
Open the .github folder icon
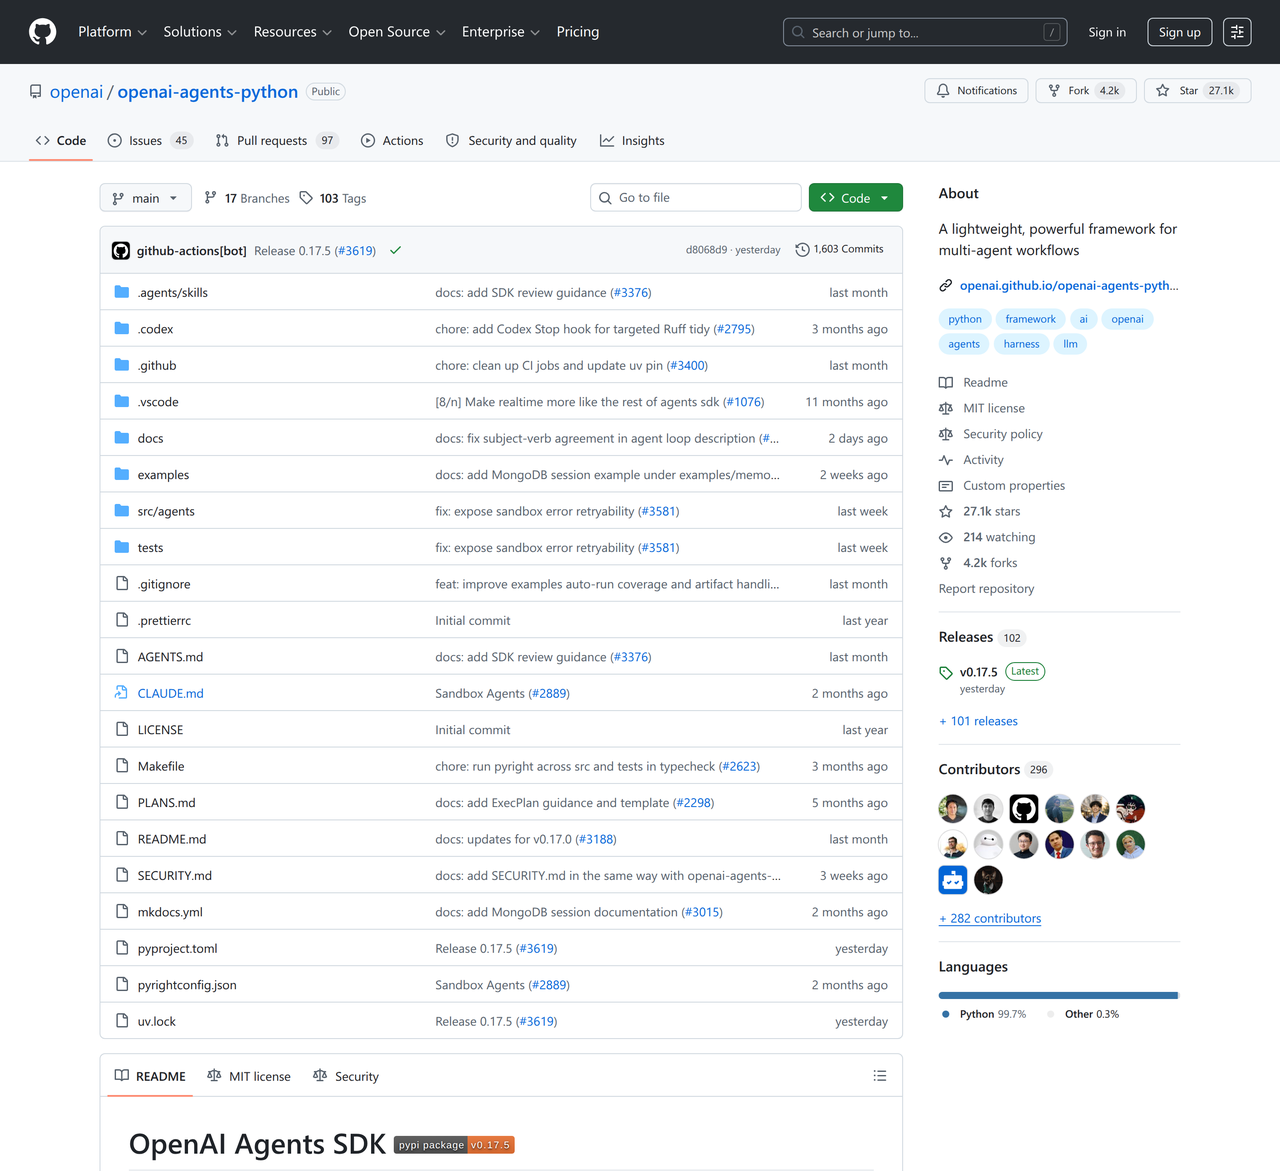point(122,365)
